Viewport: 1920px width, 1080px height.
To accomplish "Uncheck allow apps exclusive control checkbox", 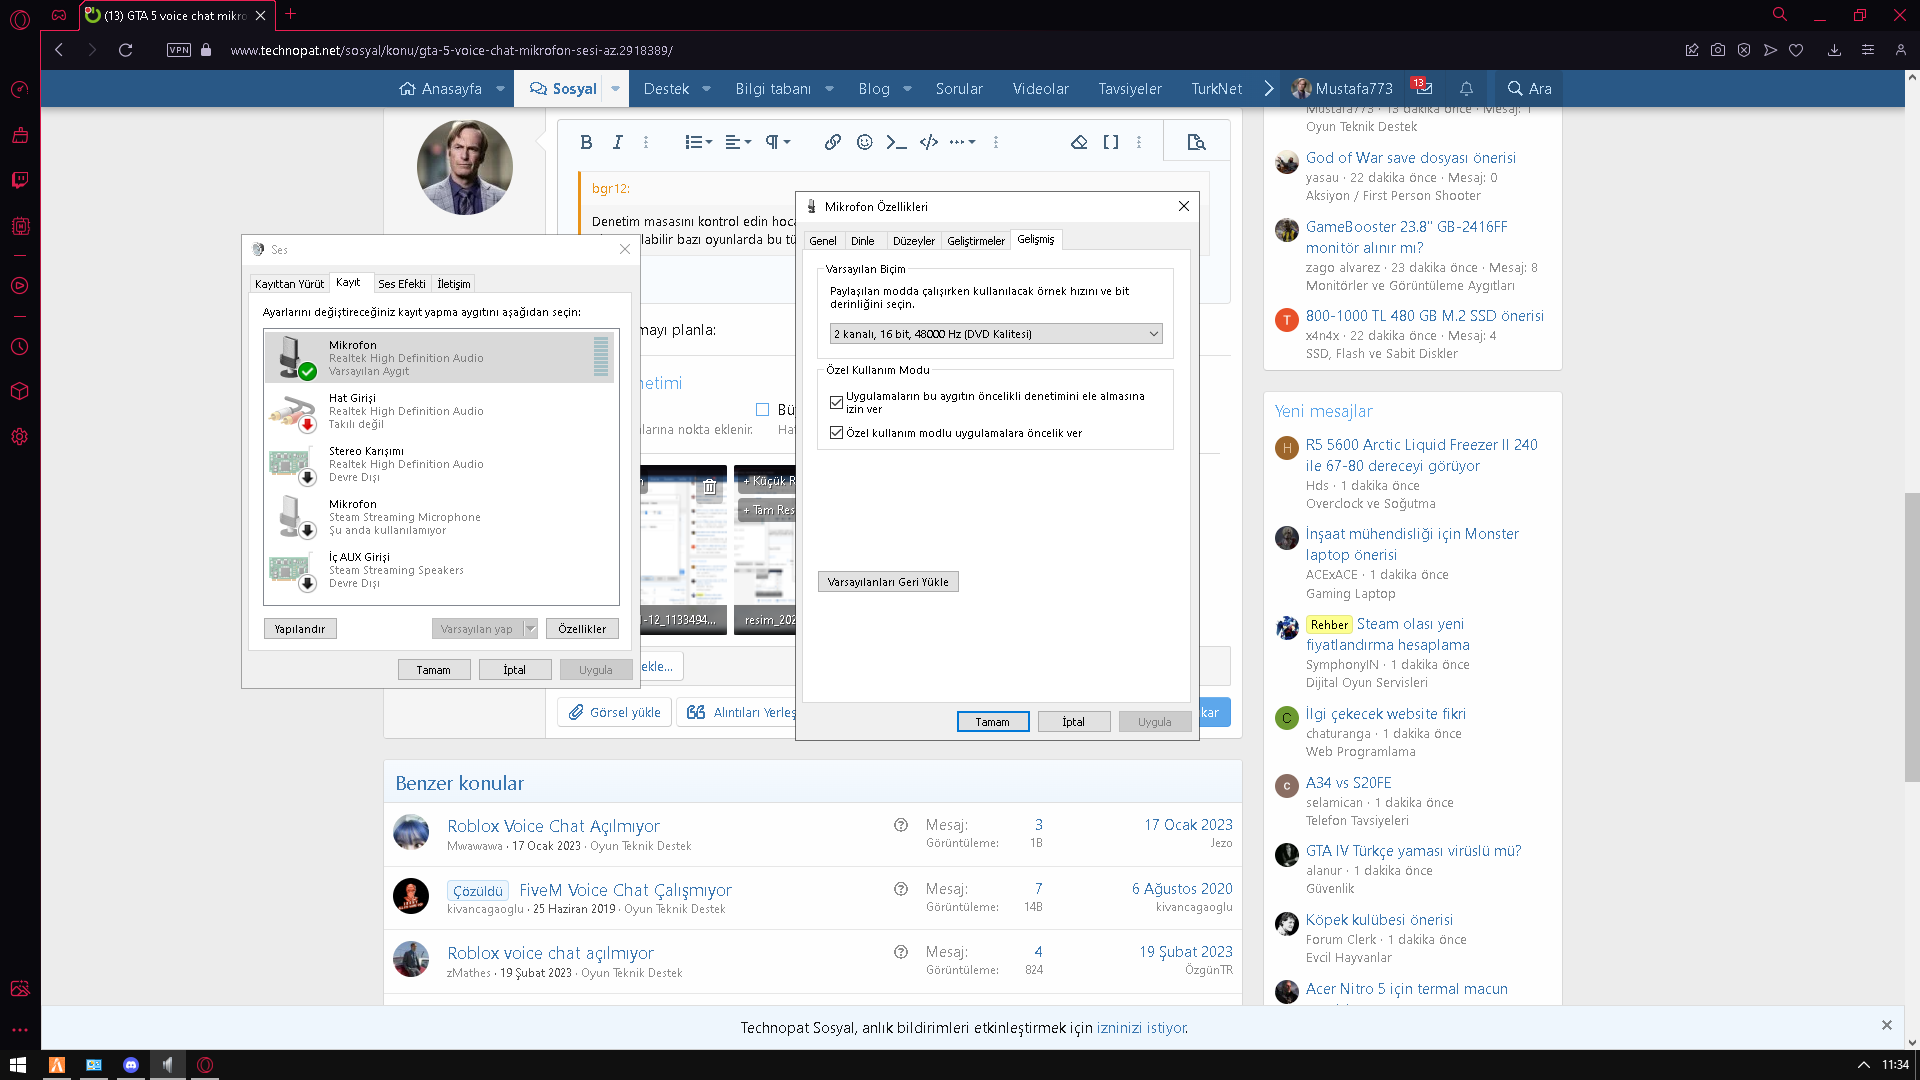I will click(836, 402).
